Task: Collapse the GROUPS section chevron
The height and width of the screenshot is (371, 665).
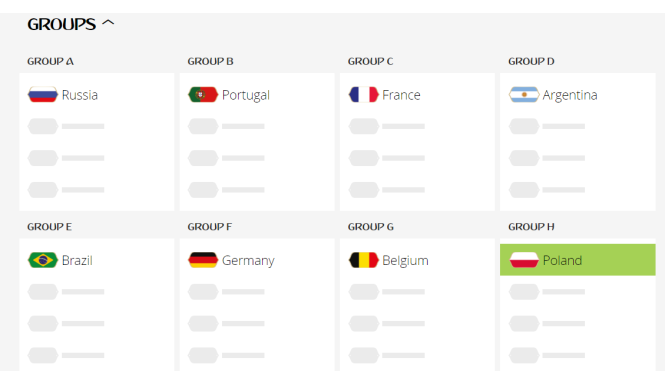Action: coord(108,23)
